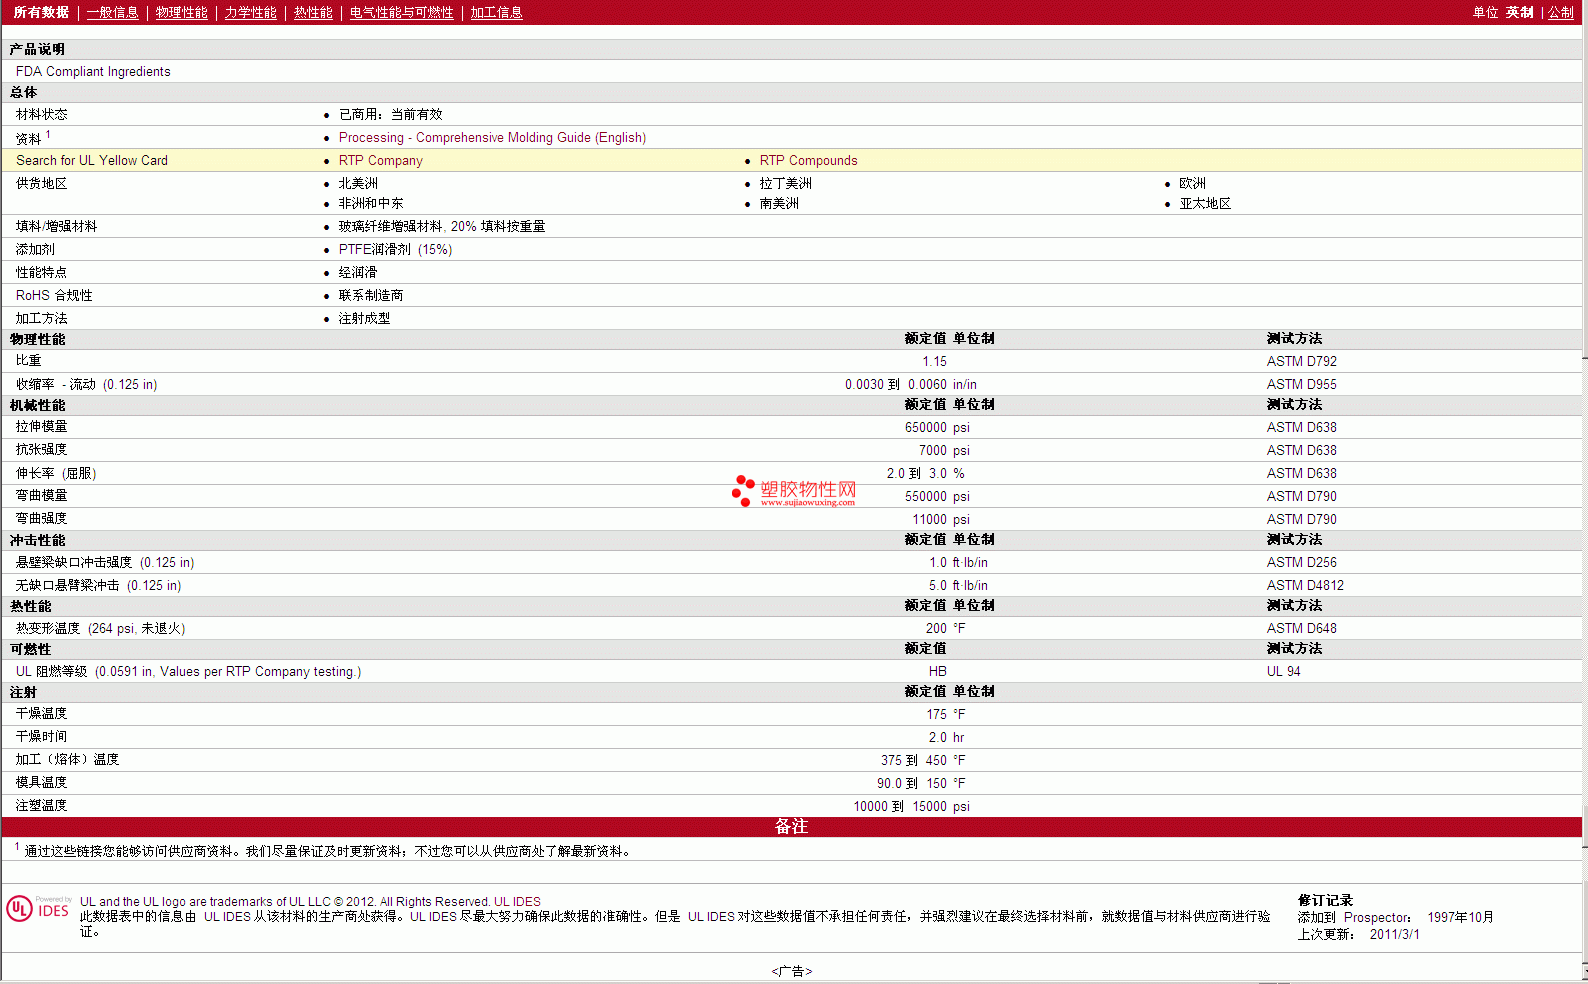The image size is (1588, 984).
Task: Click 亚太地区 availability entry
Action: [1205, 204]
